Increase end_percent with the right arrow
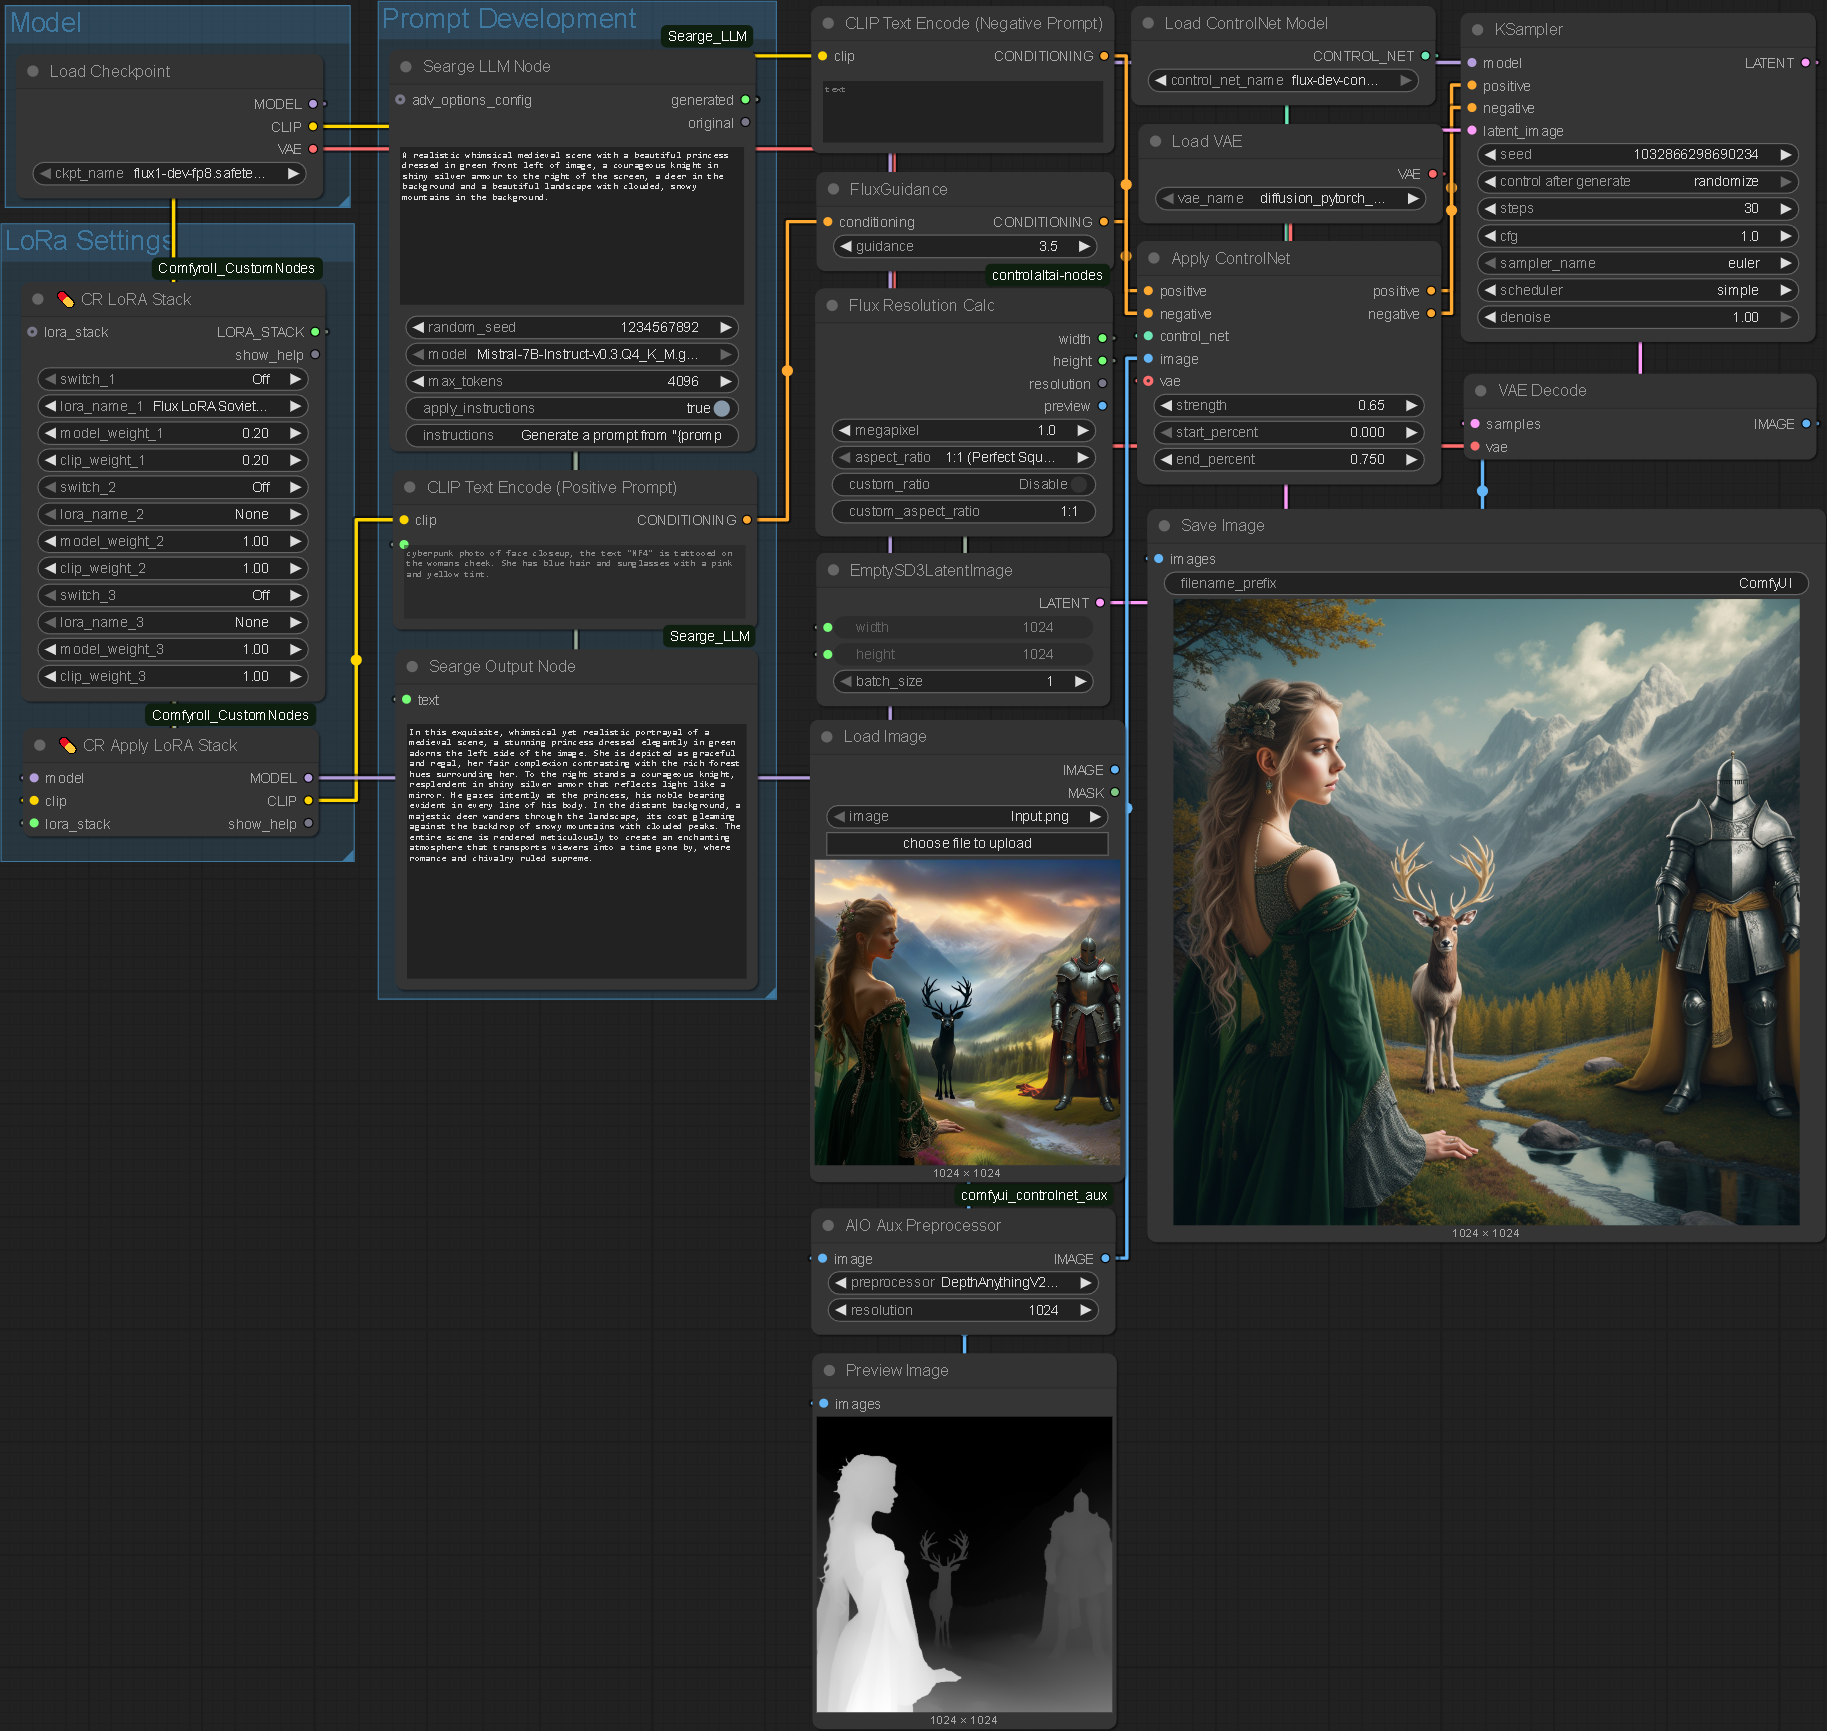The width and height of the screenshot is (1827, 1731). 1411,459
